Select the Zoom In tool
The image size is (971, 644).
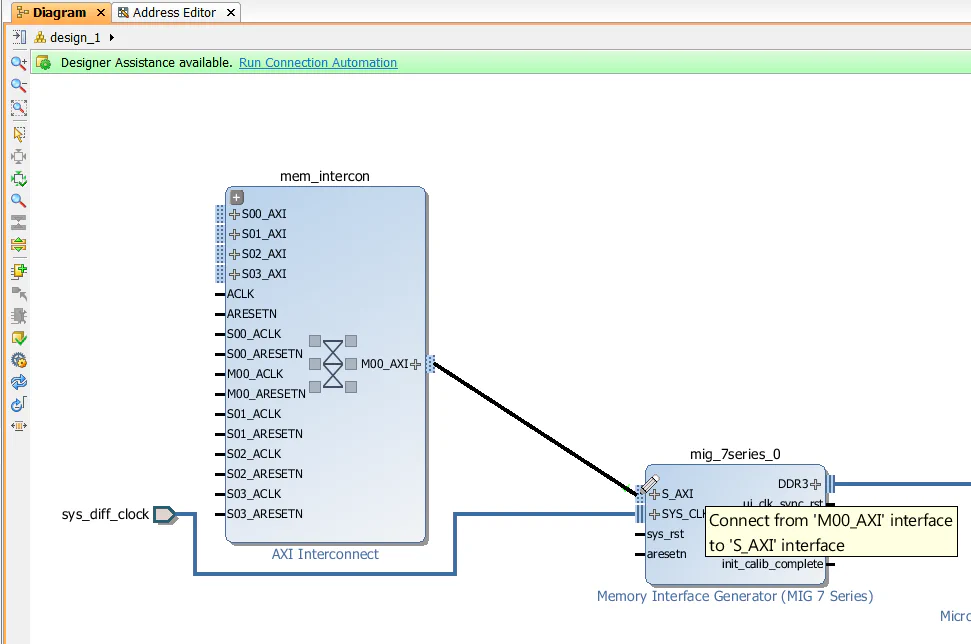tap(18, 62)
